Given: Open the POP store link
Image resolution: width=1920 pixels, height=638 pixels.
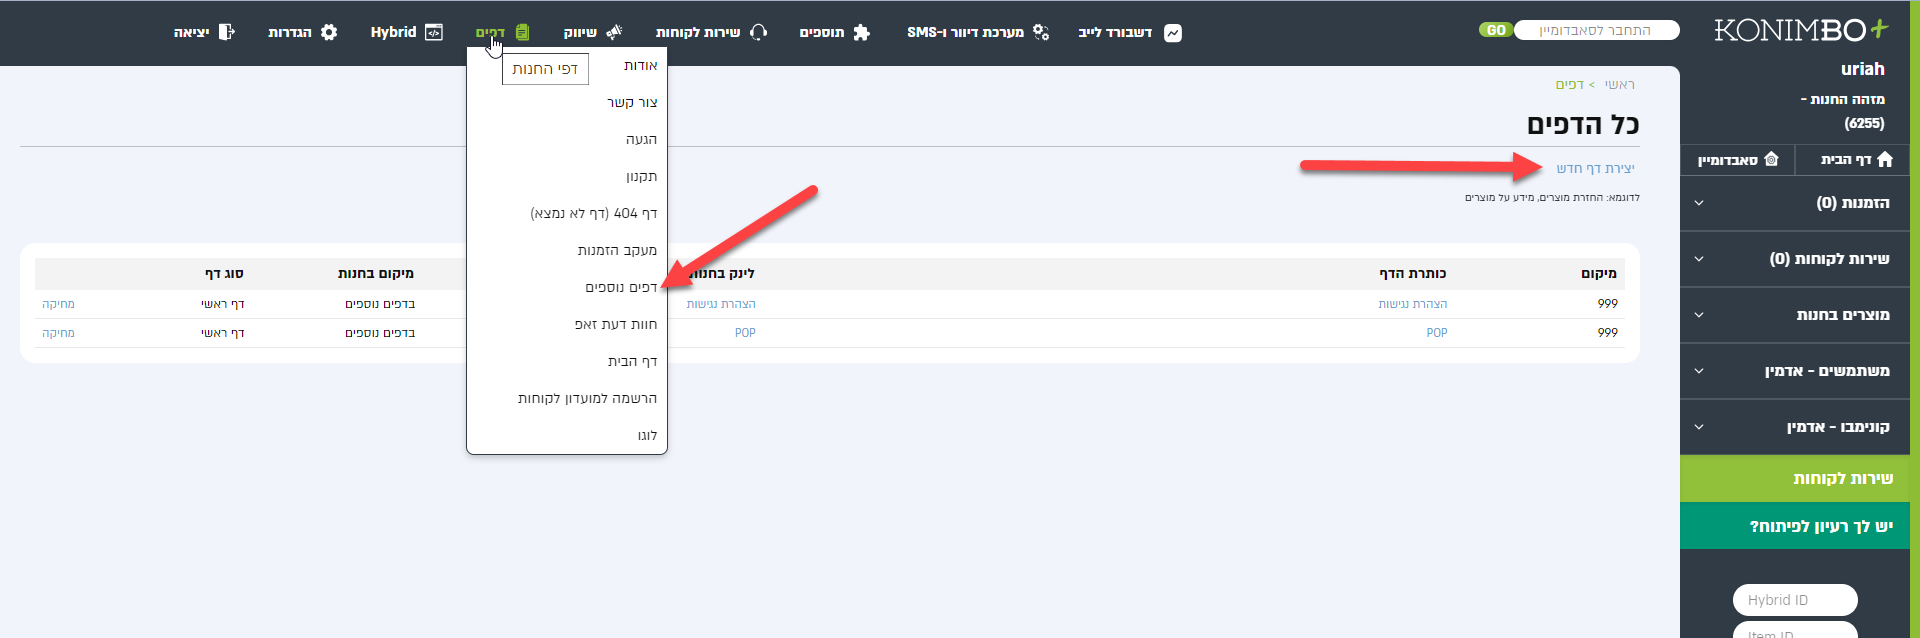Looking at the screenshot, I should (745, 333).
